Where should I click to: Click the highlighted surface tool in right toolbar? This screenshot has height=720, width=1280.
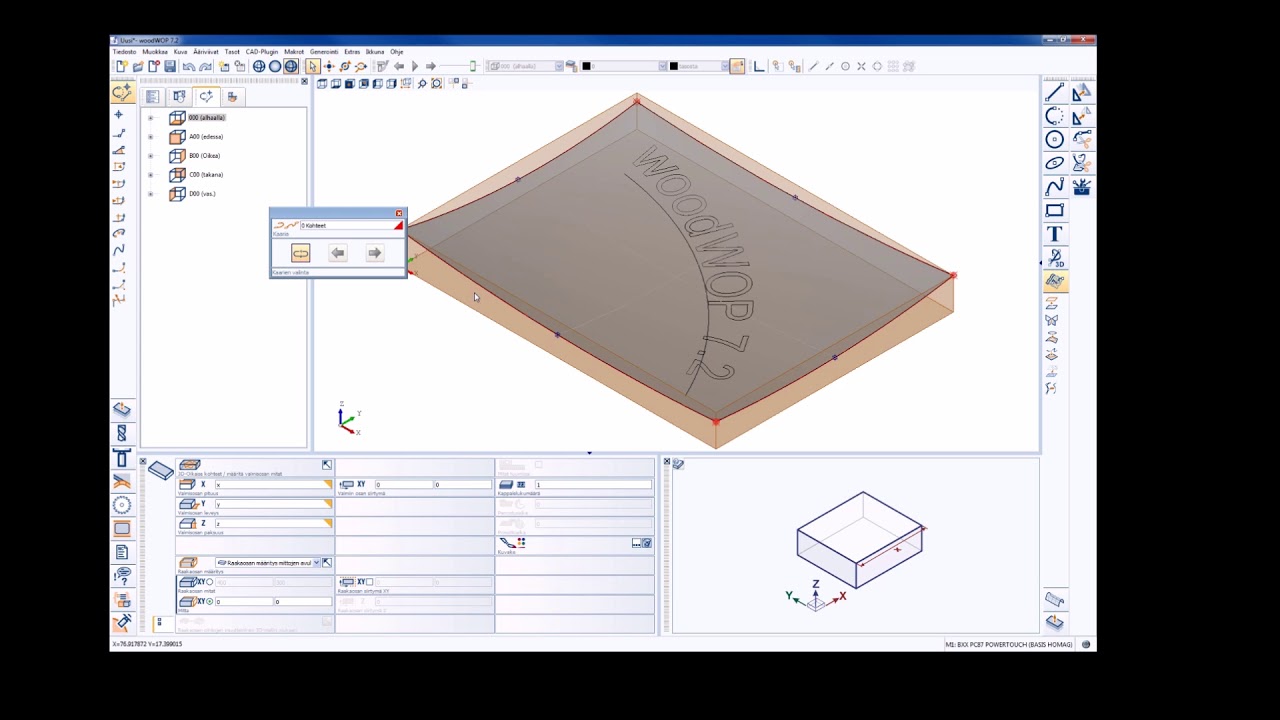(x=1054, y=281)
